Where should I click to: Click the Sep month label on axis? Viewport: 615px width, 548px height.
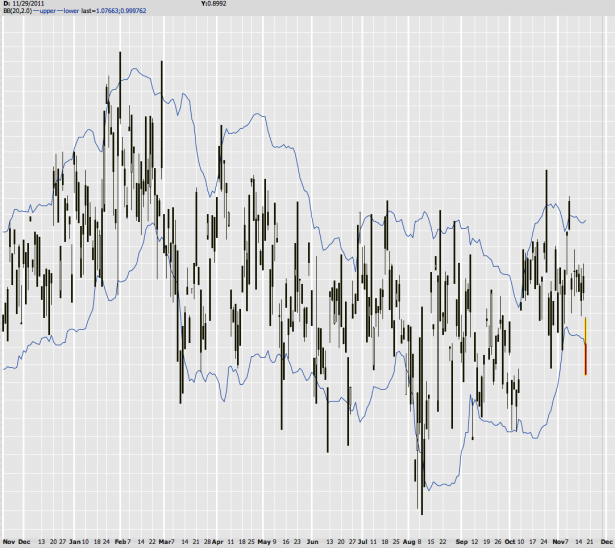click(x=462, y=542)
